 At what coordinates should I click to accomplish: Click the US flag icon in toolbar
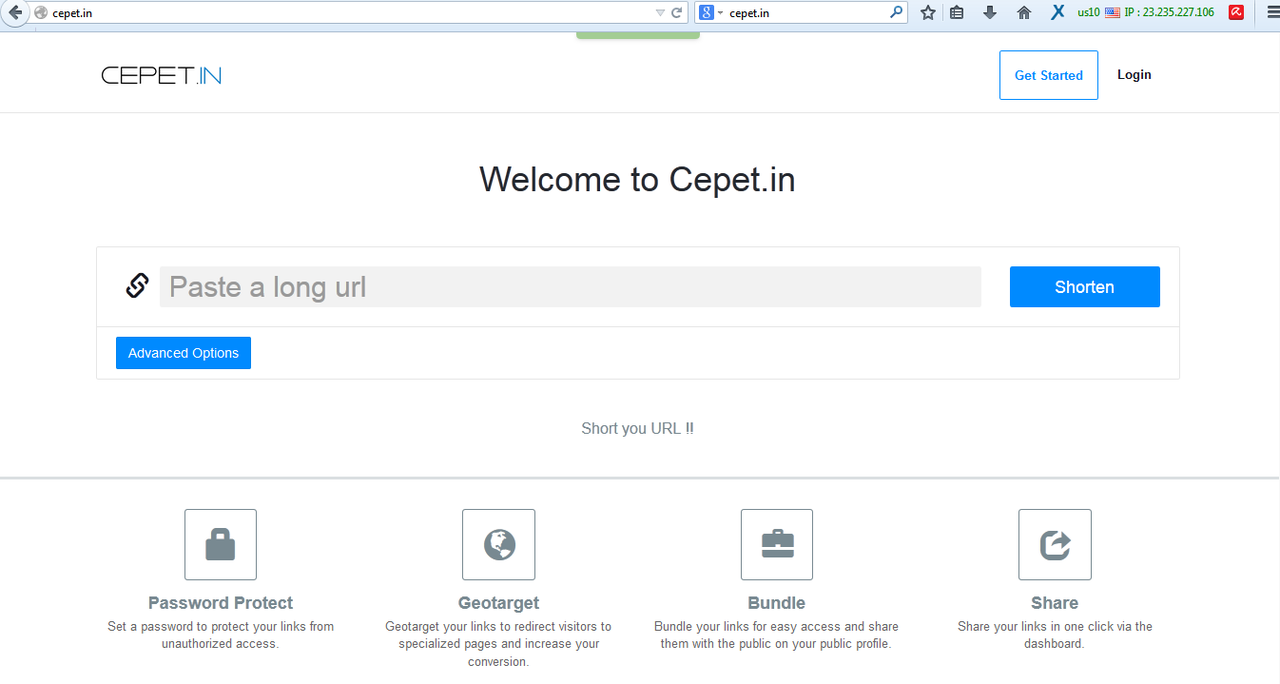pyautogui.click(x=1112, y=13)
